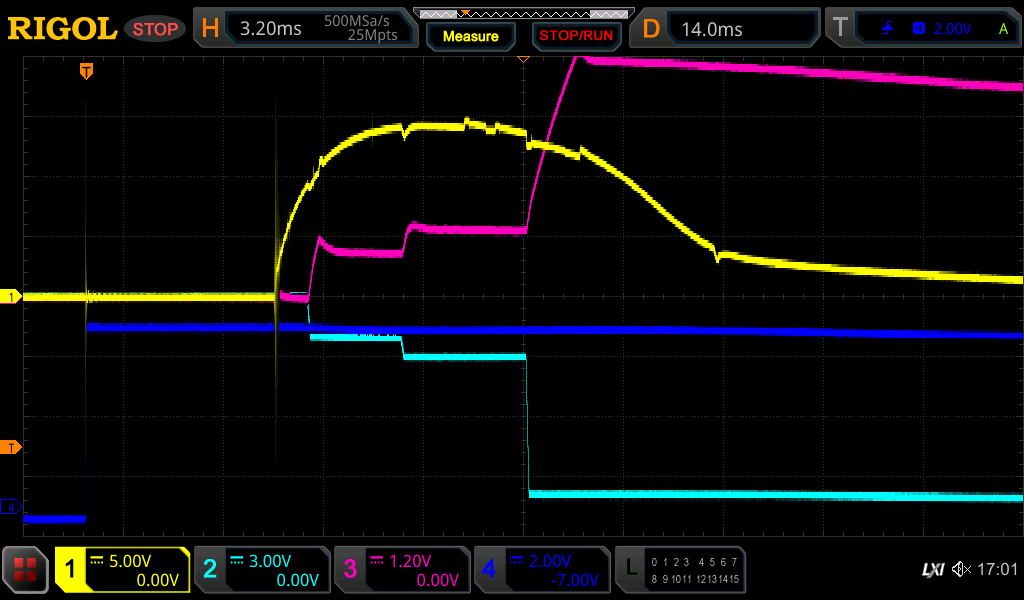Click the orange trigger level marker on left edge
Screen dimensions: 1024x600
tap(12, 447)
